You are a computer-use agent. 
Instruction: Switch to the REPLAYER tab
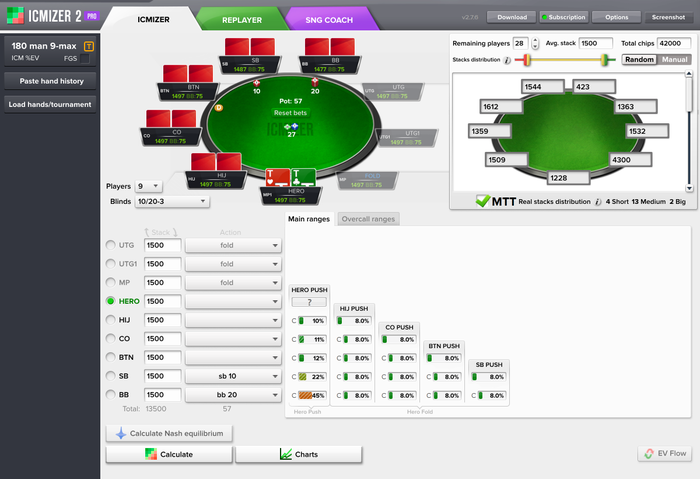point(242,20)
